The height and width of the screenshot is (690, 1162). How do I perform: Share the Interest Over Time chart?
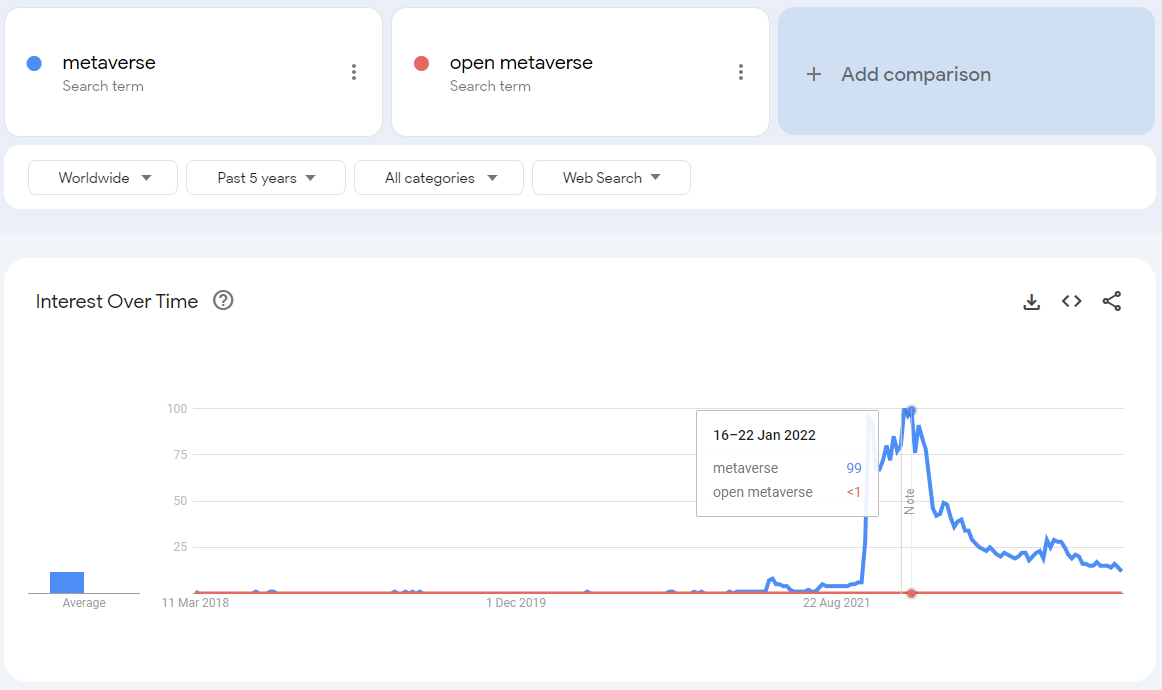pyautogui.click(x=1112, y=302)
